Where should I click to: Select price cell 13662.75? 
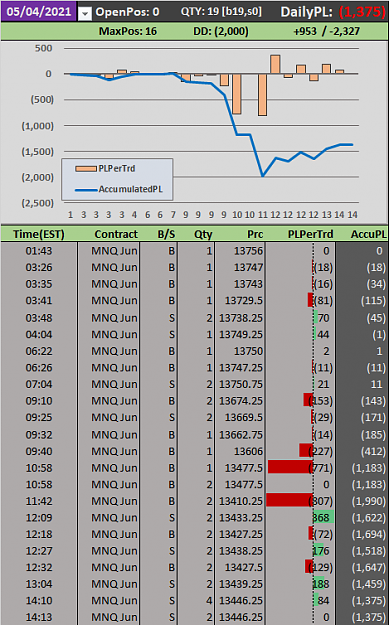(x=240, y=434)
